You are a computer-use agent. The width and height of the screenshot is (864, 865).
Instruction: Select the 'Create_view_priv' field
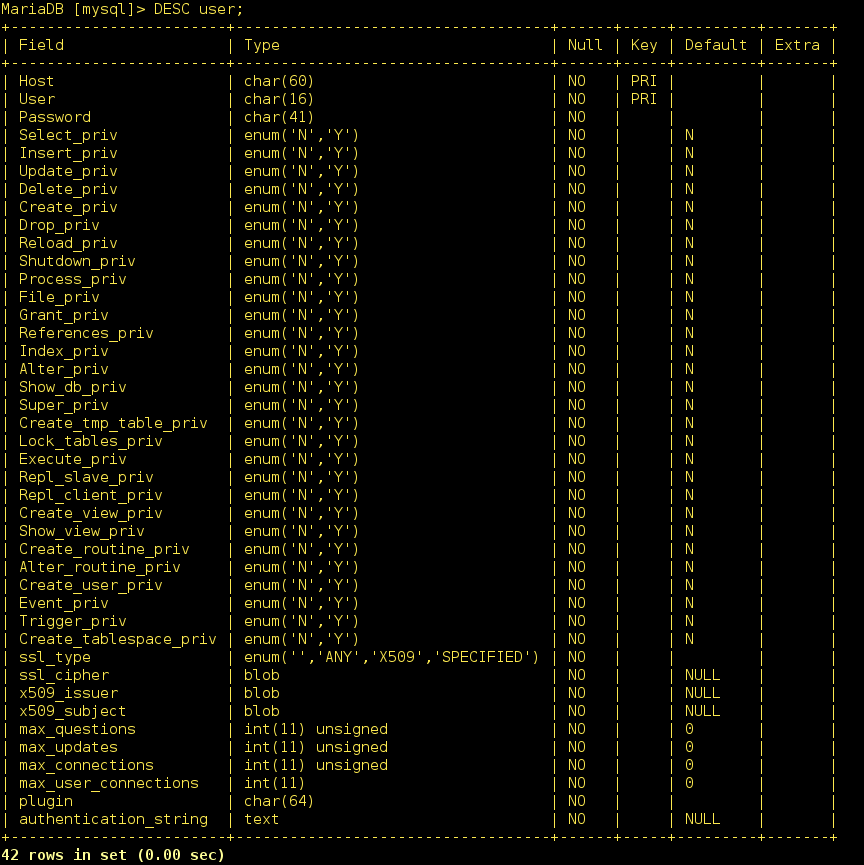pos(90,513)
